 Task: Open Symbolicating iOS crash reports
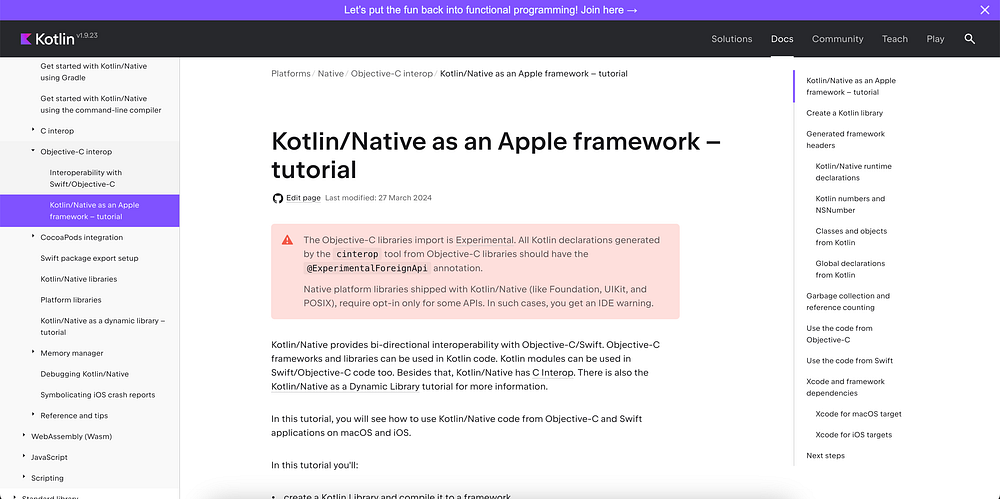(x=98, y=394)
